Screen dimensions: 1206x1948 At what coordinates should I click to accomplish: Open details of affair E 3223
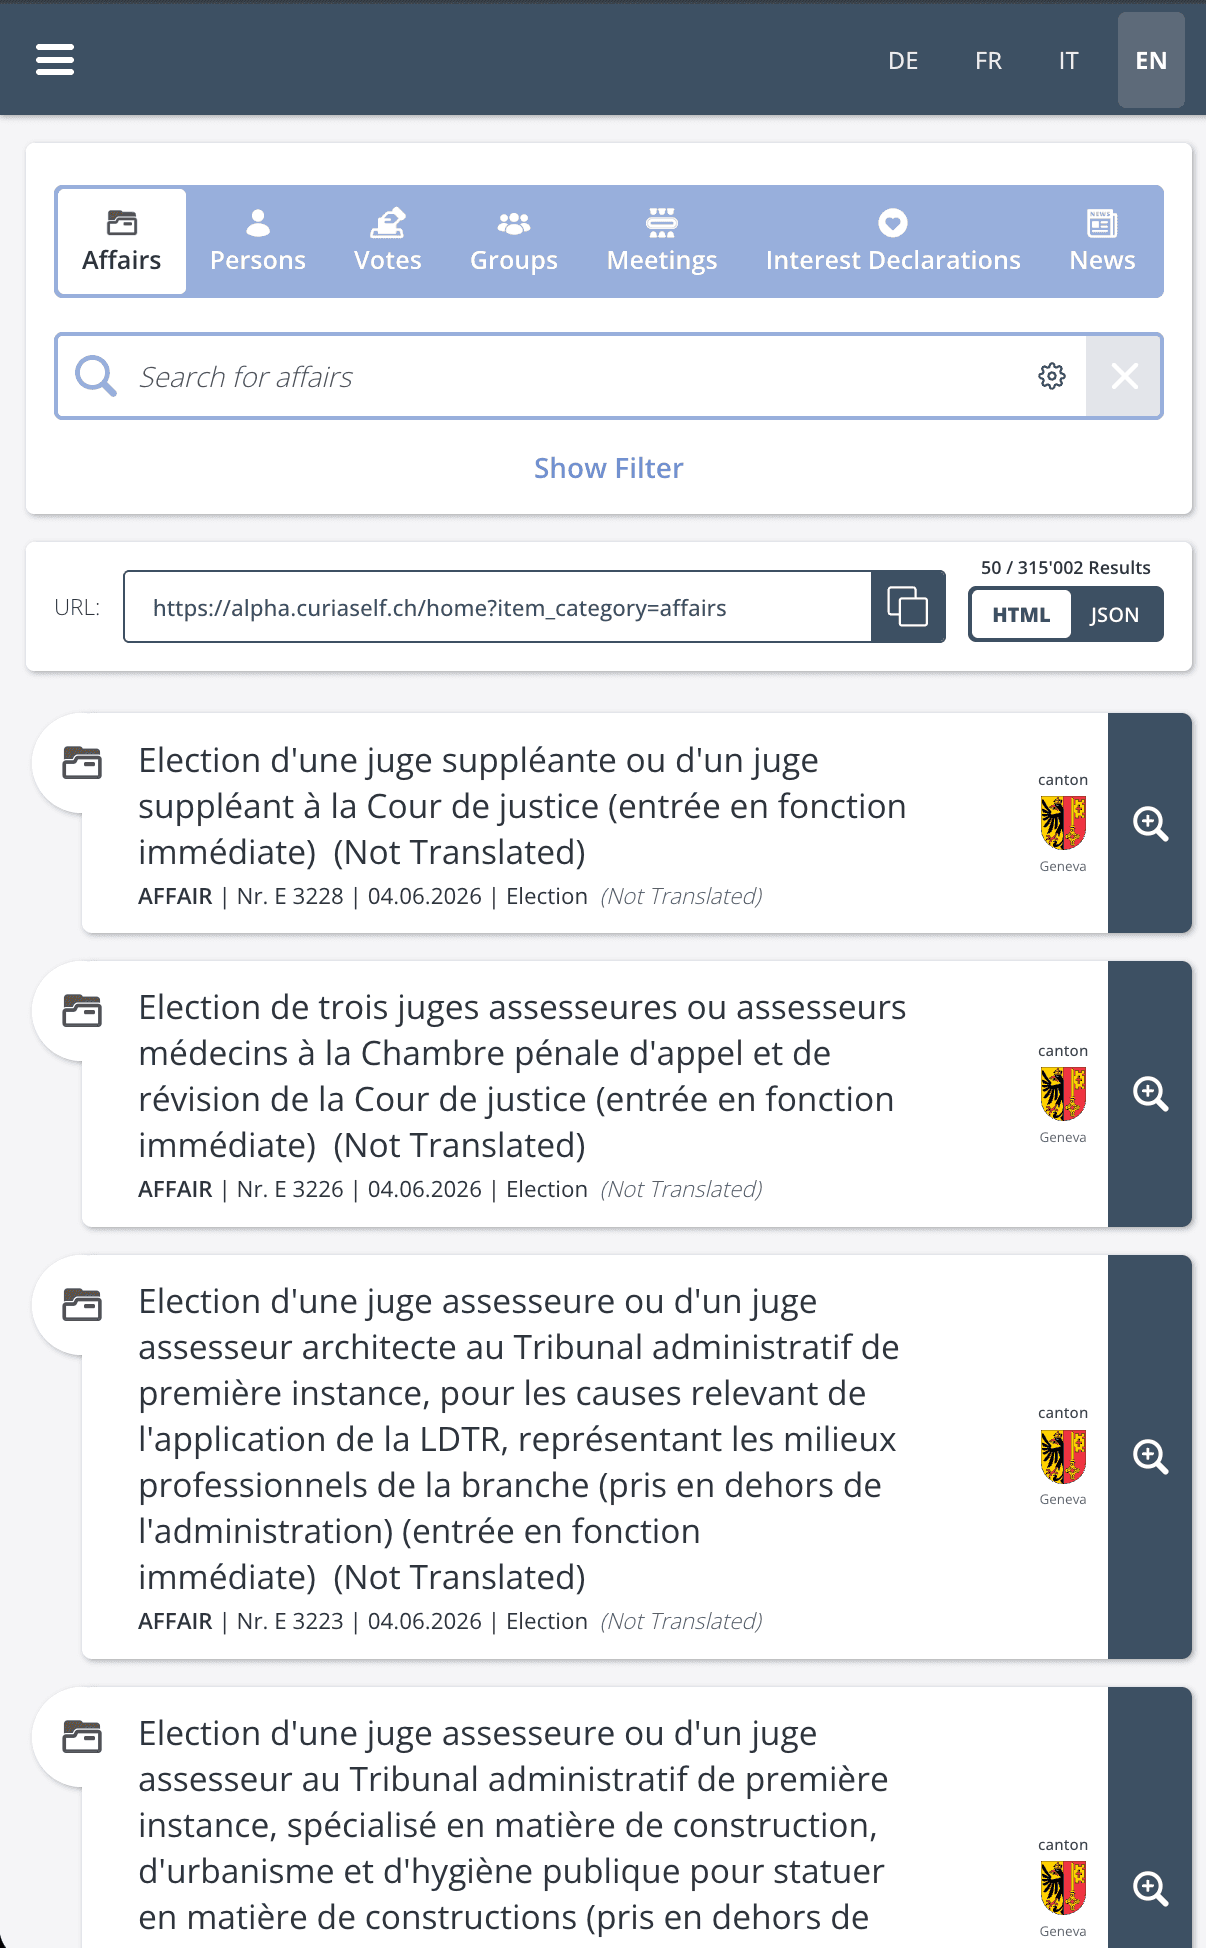click(1150, 1457)
